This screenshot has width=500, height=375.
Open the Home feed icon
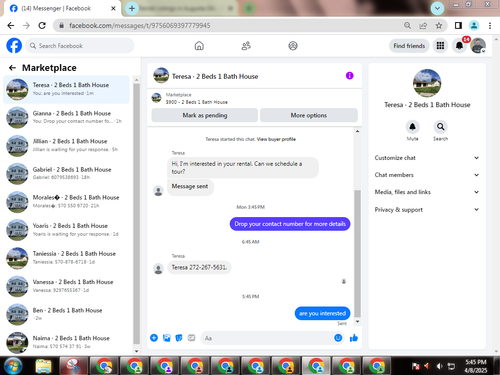[x=199, y=46]
